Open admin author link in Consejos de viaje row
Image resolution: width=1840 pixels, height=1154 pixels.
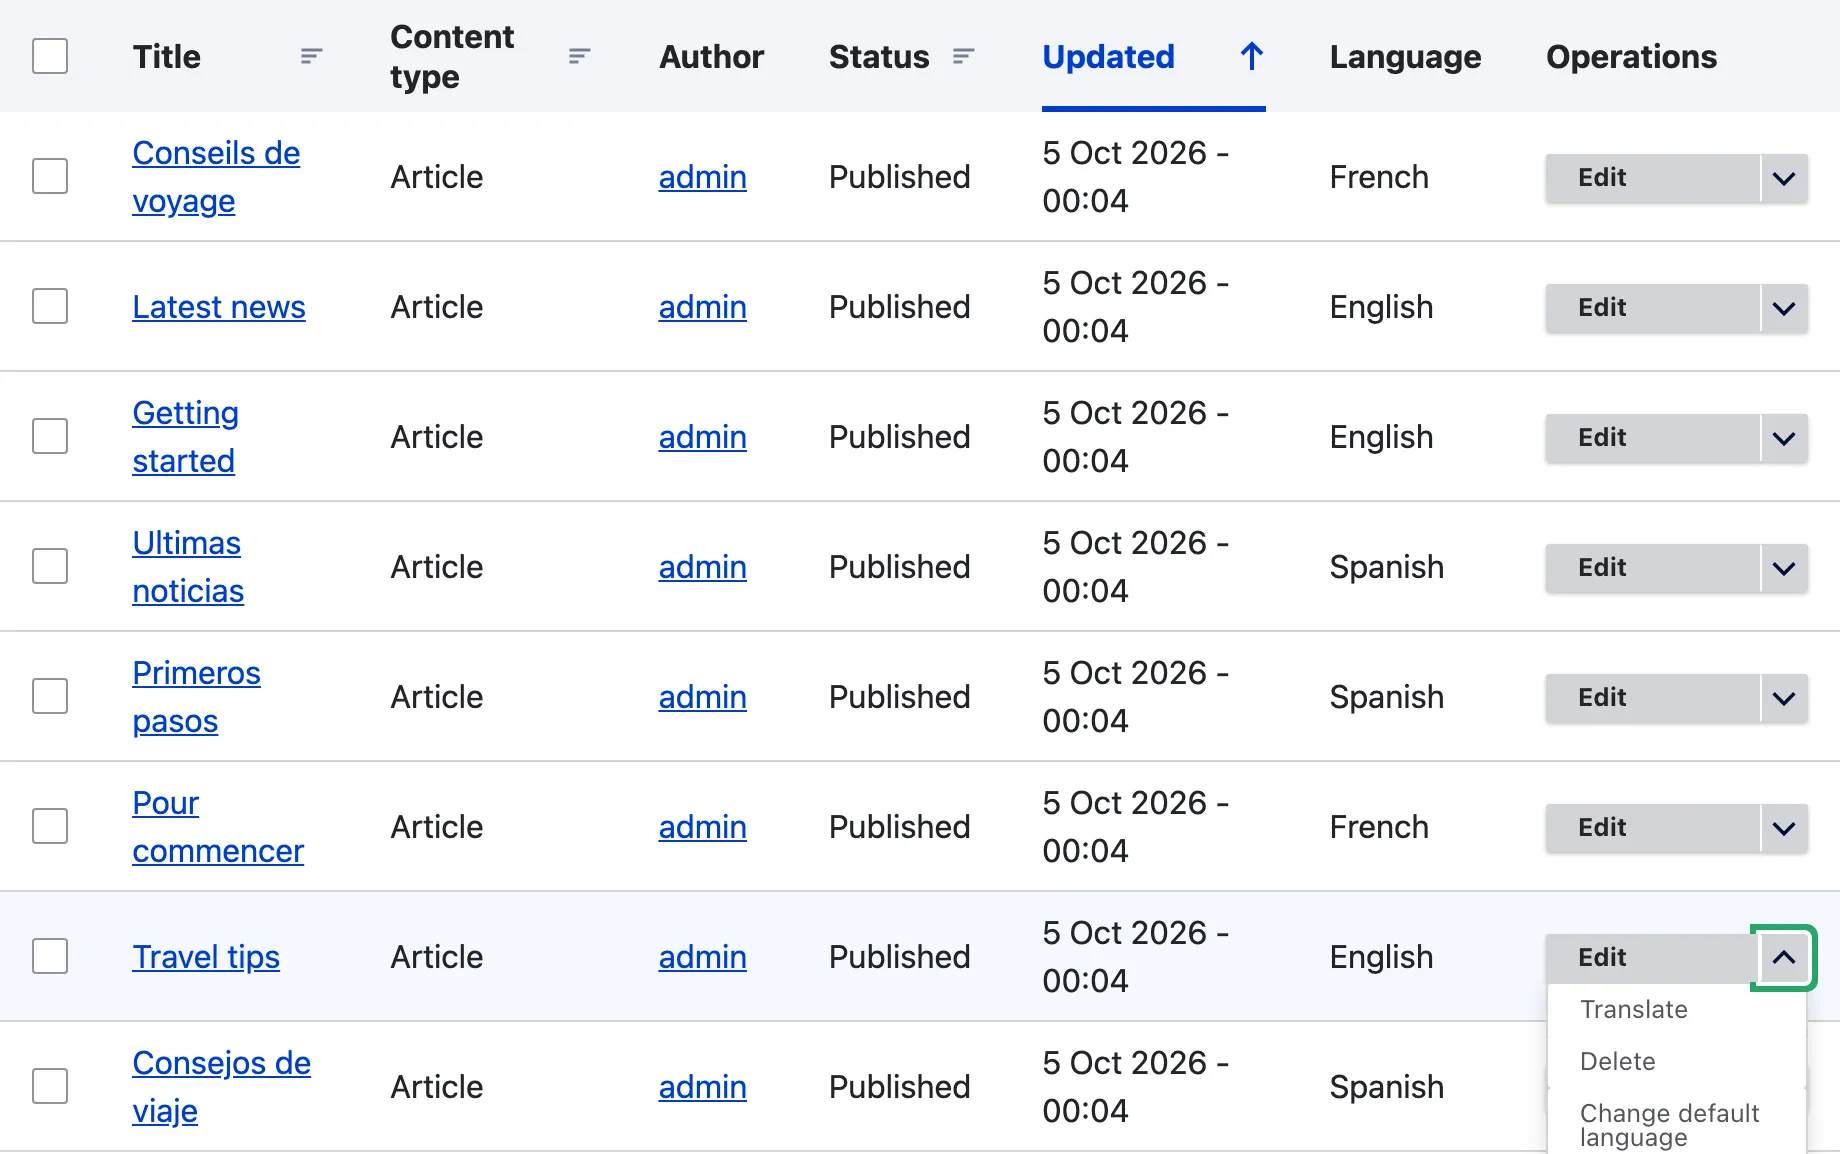click(x=703, y=1087)
